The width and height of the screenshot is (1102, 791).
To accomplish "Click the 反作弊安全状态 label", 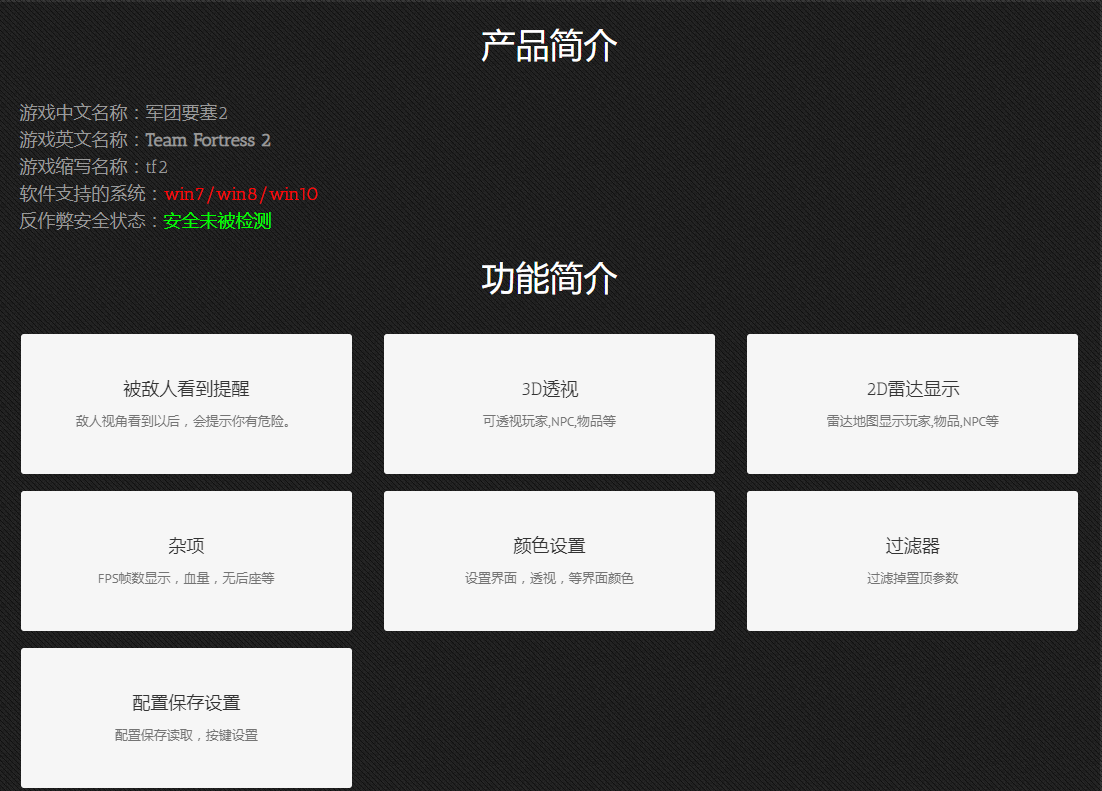I will (x=82, y=221).
